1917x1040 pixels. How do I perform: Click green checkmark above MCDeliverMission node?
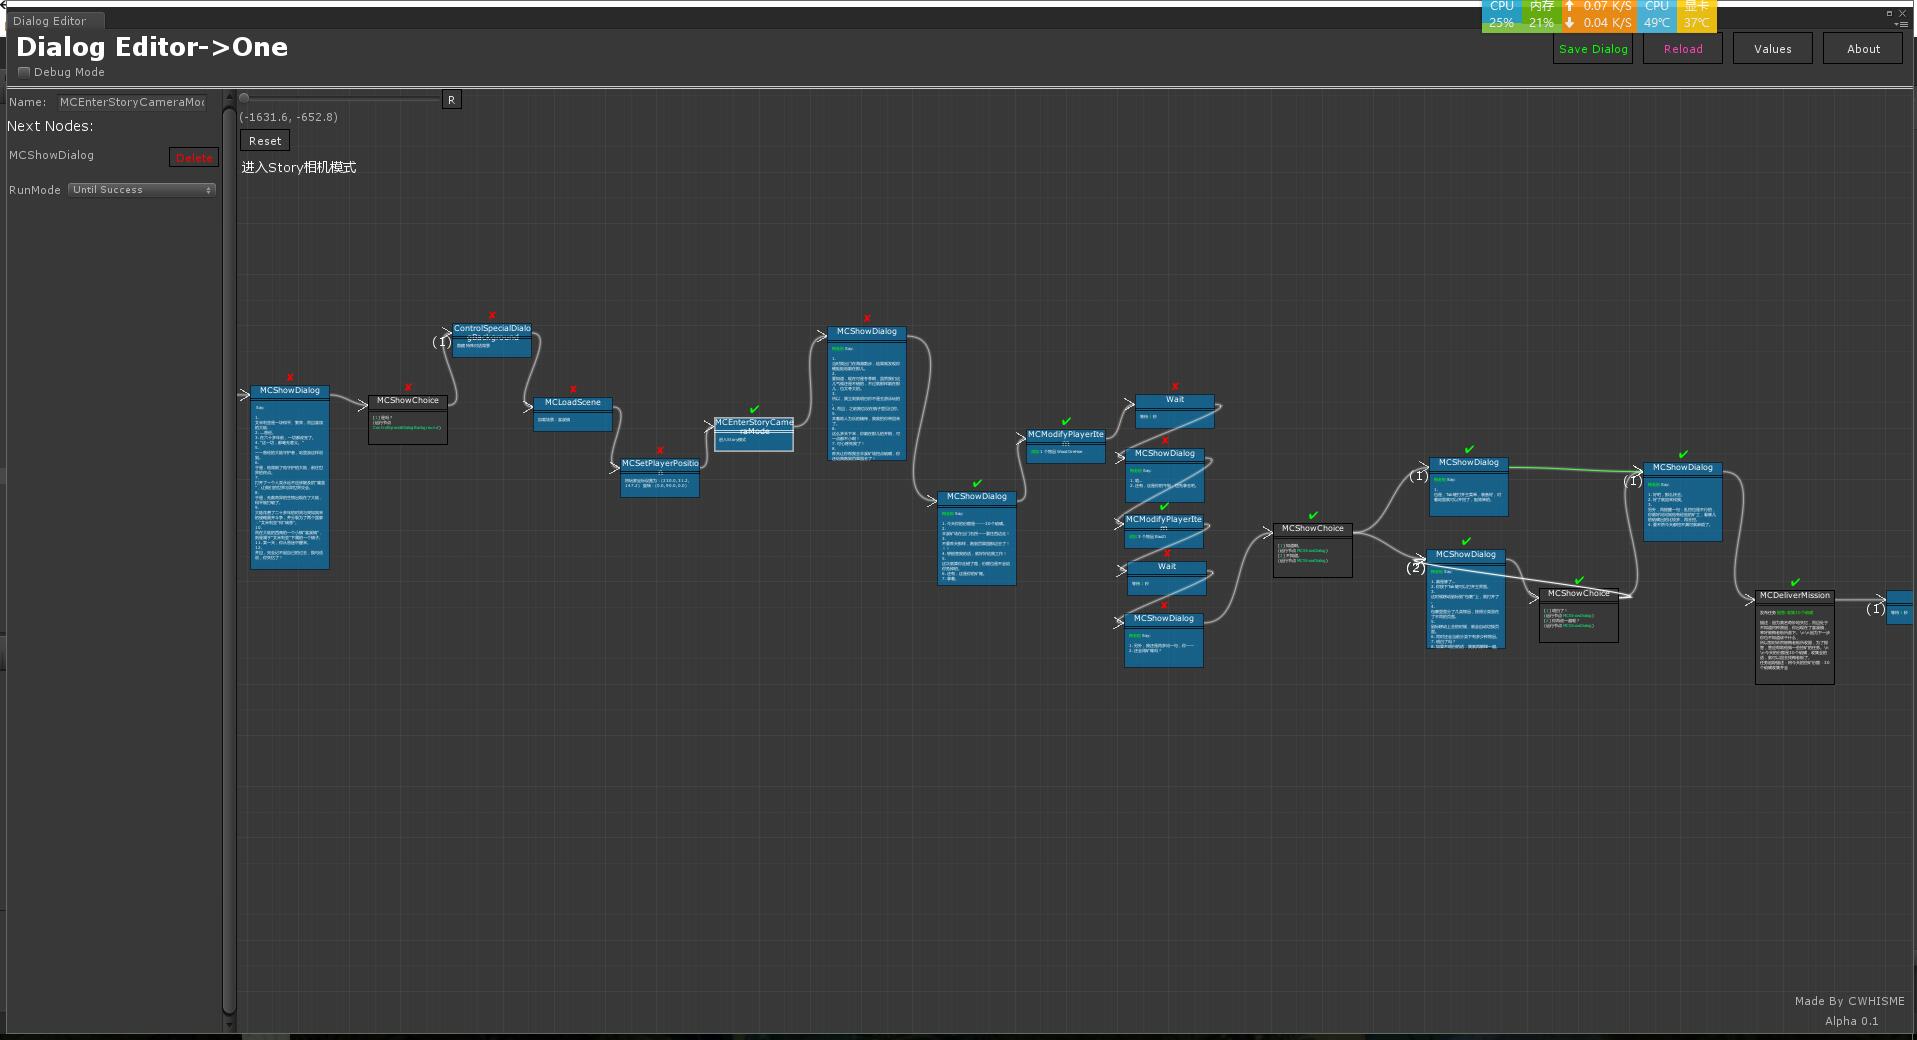pos(1795,582)
